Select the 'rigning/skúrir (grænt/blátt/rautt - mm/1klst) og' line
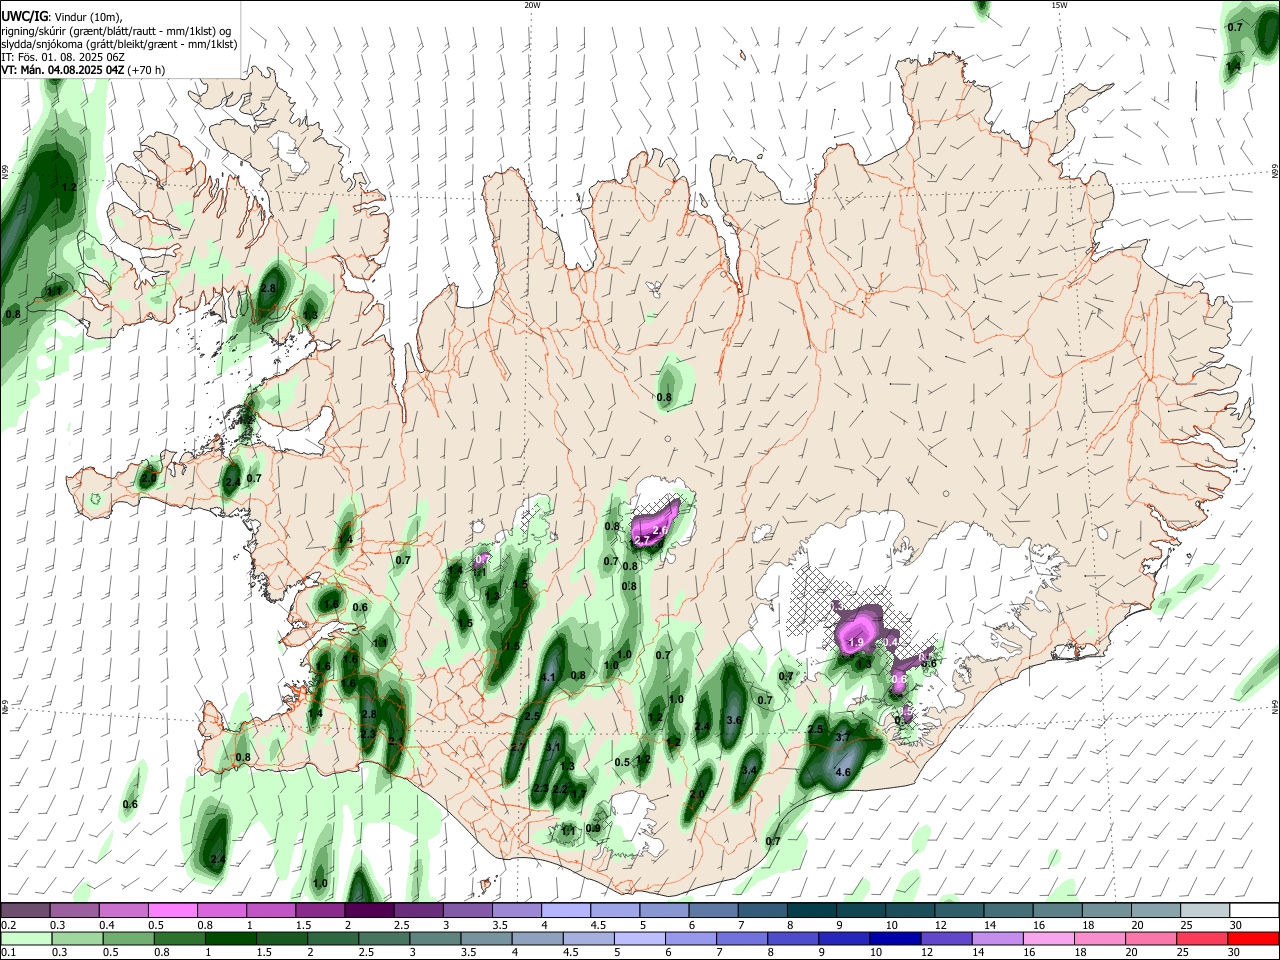 (116, 30)
